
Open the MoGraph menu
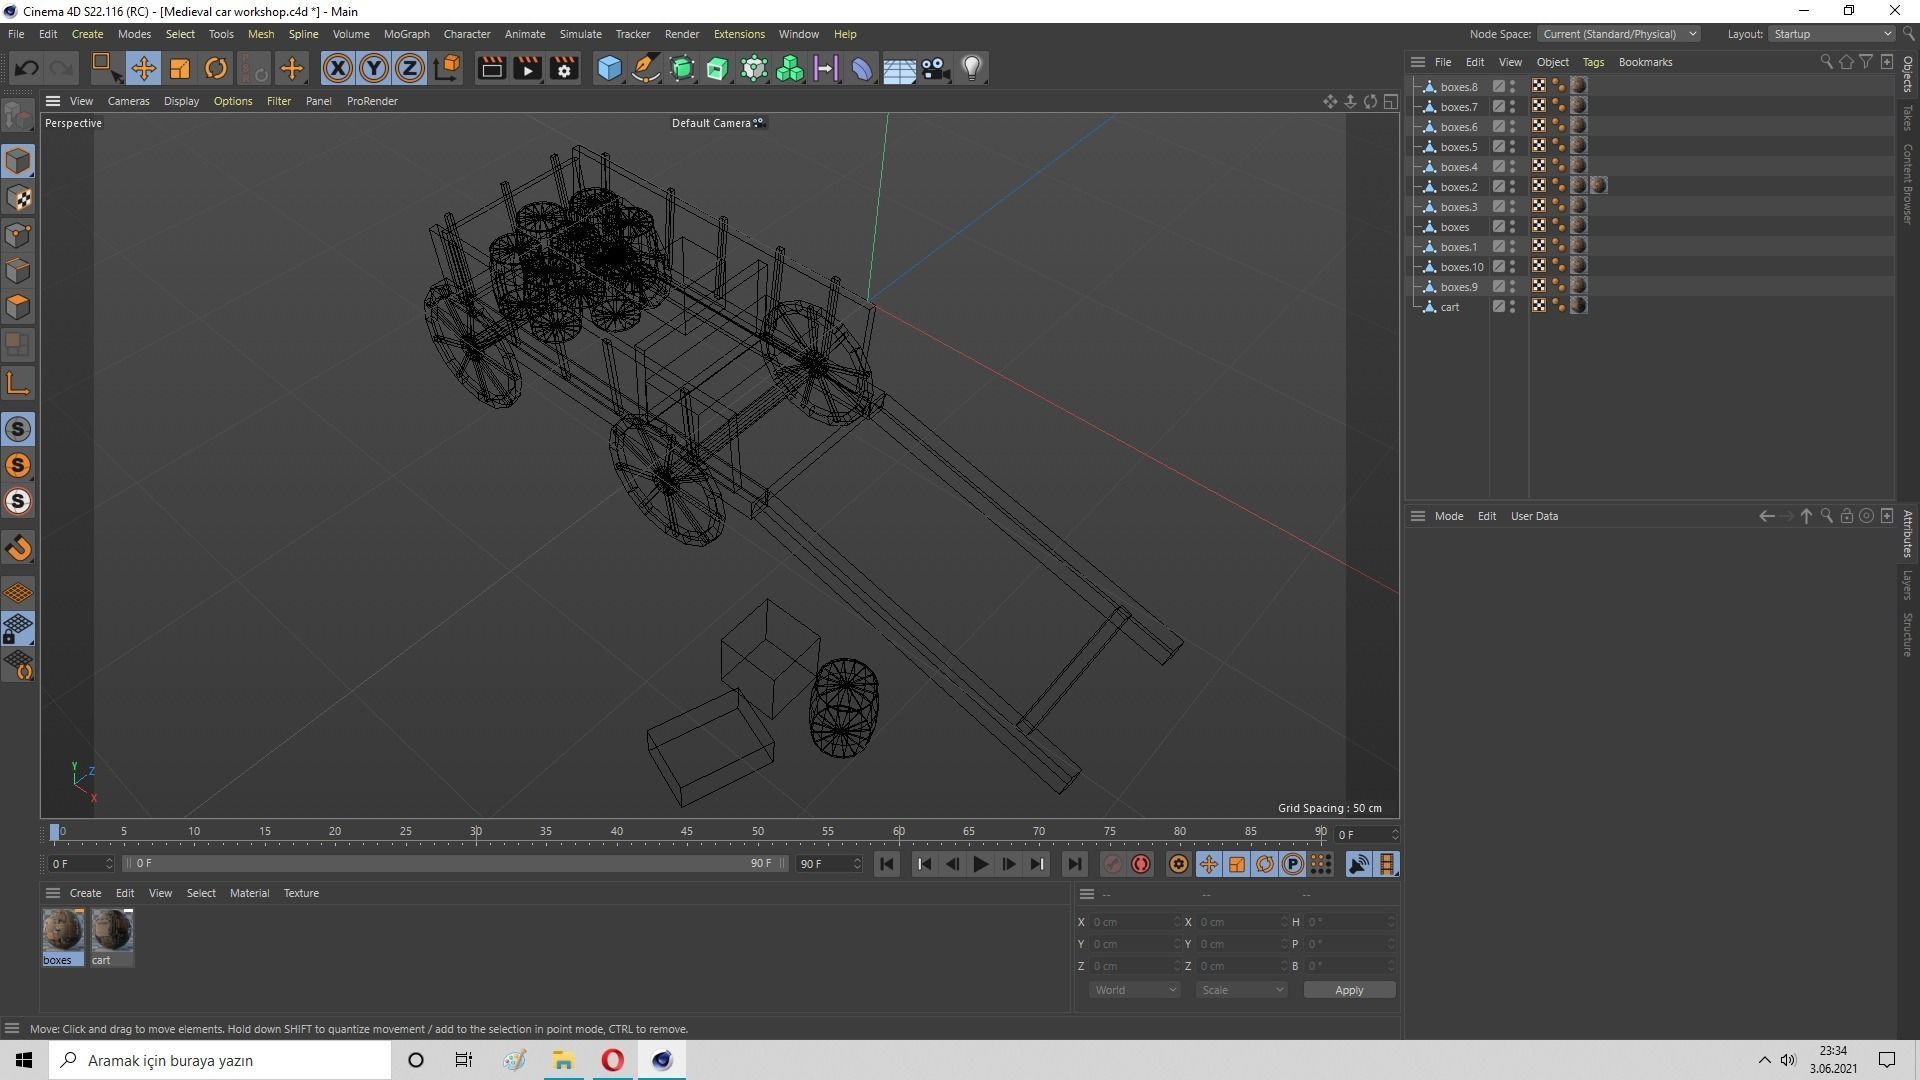[406, 34]
